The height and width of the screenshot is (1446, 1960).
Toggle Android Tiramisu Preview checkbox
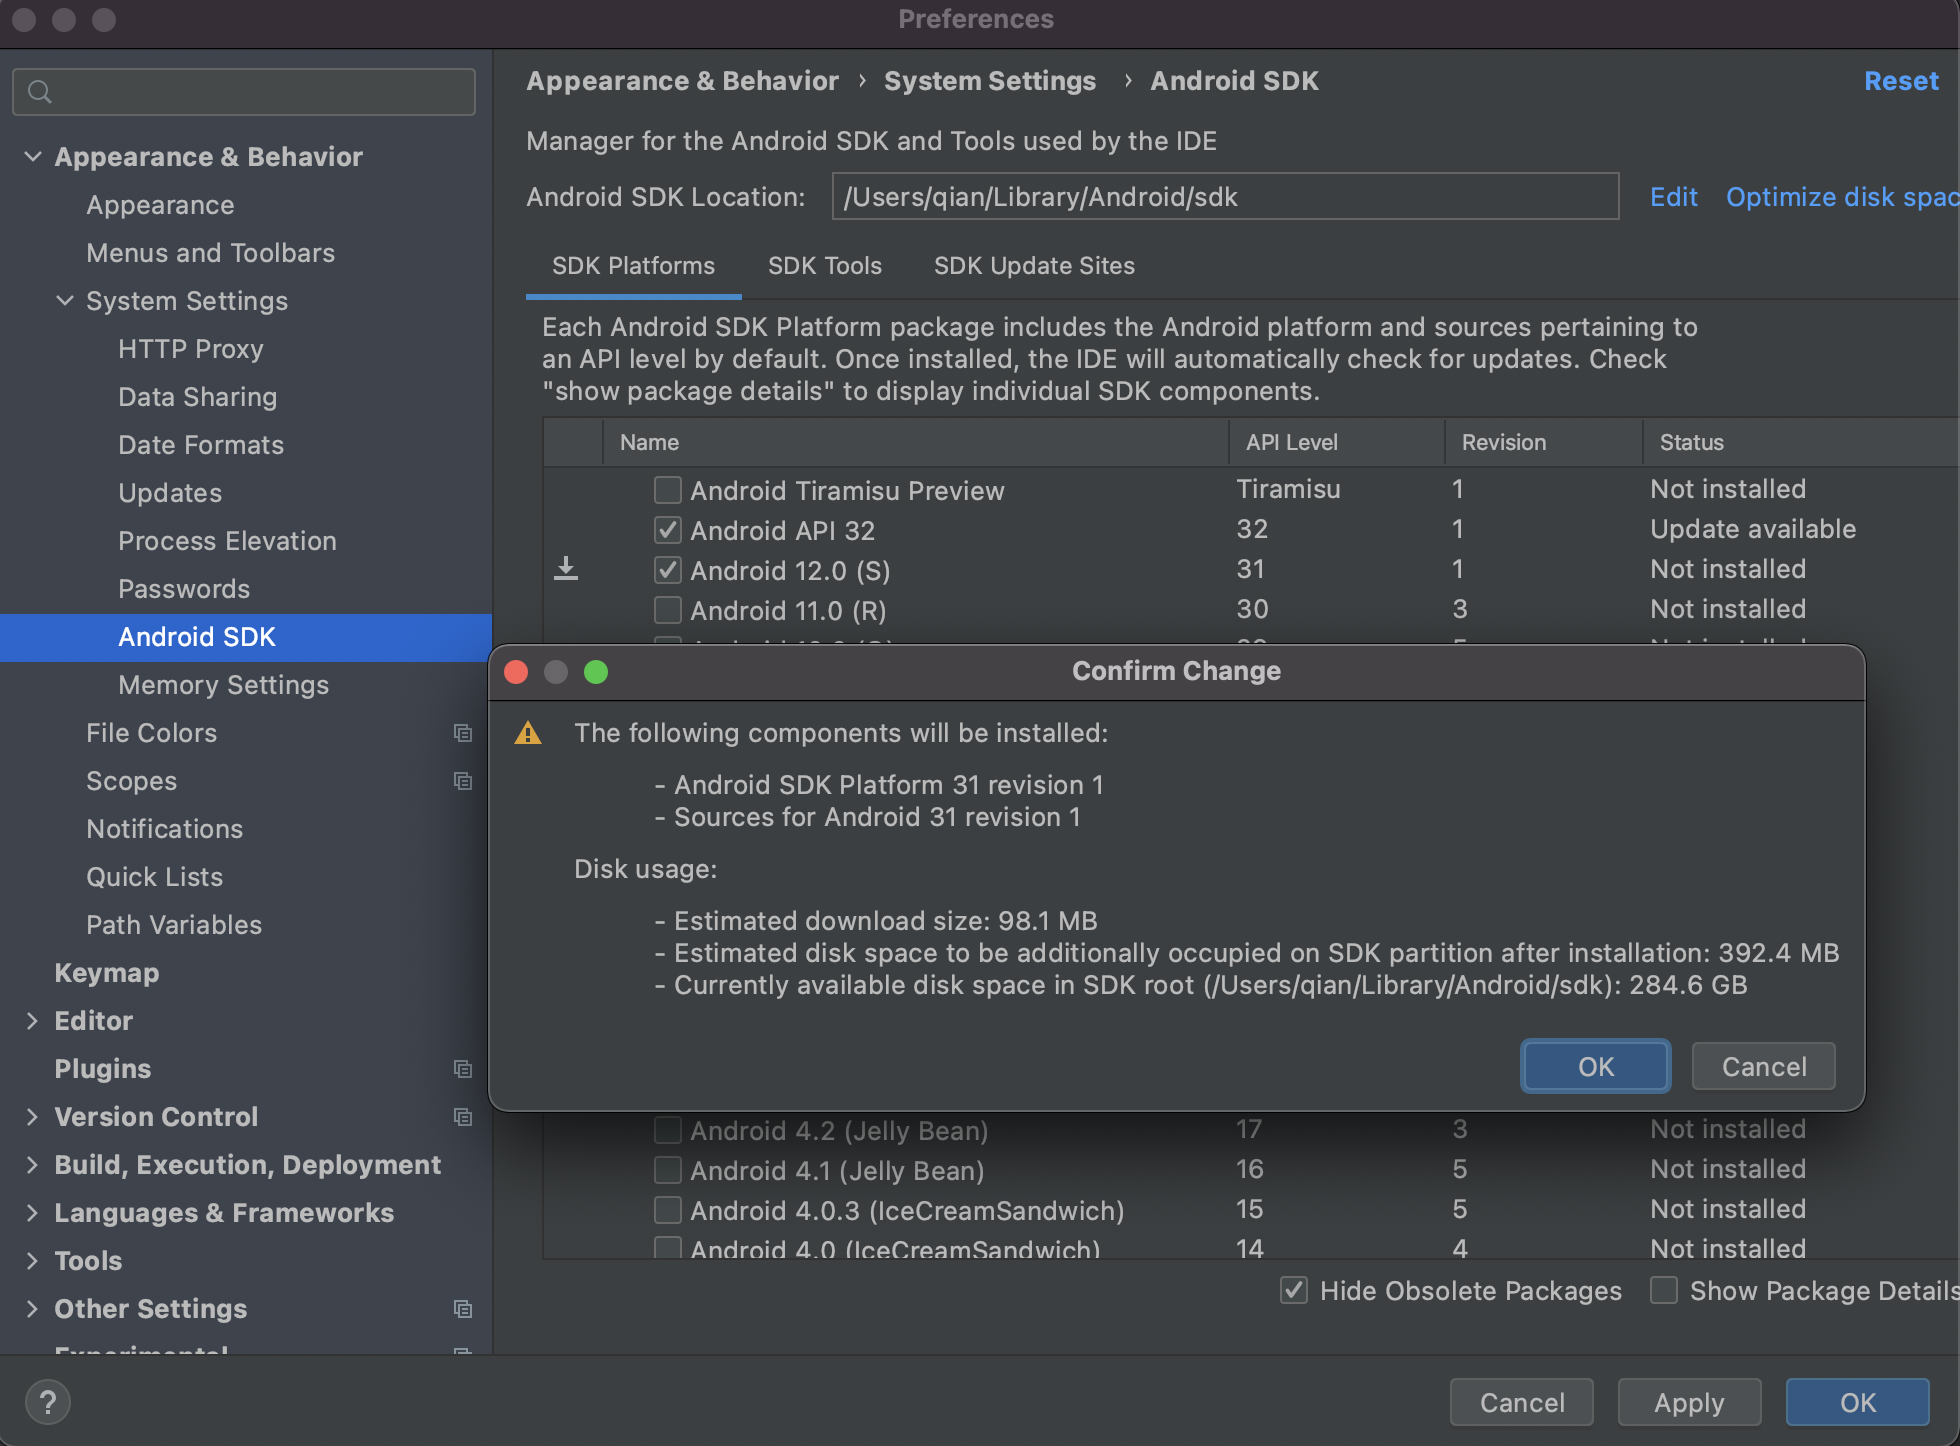665,490
